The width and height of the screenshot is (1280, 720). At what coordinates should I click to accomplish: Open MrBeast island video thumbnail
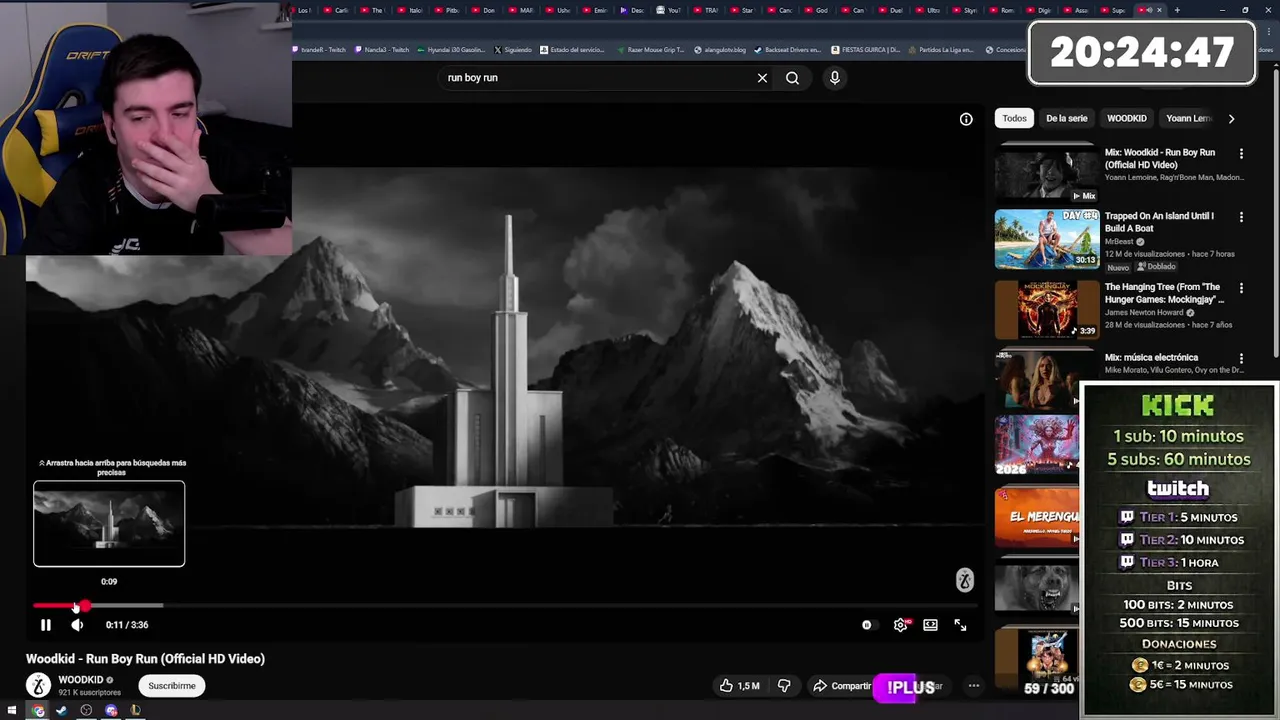(x=1046, y=239)
